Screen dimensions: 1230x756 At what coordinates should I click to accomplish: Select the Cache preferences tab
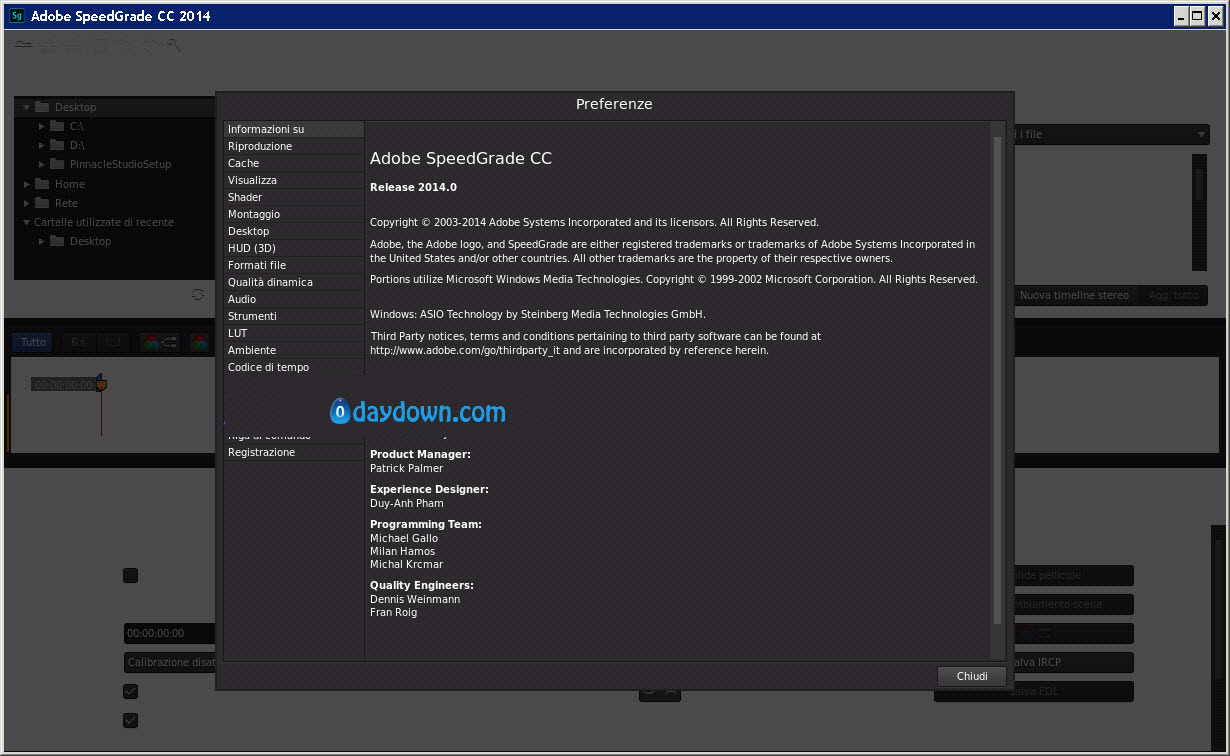(294, 163)
